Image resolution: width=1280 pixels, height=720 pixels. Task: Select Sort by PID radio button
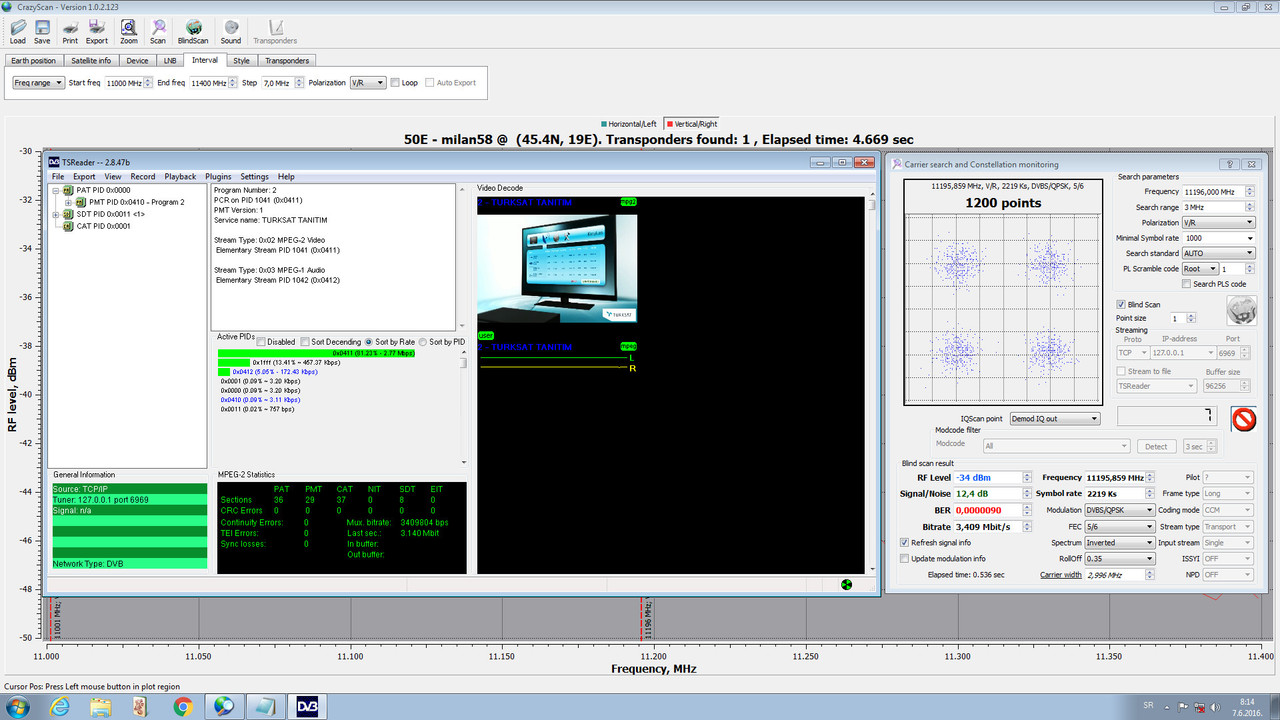[x=423, y=342]
